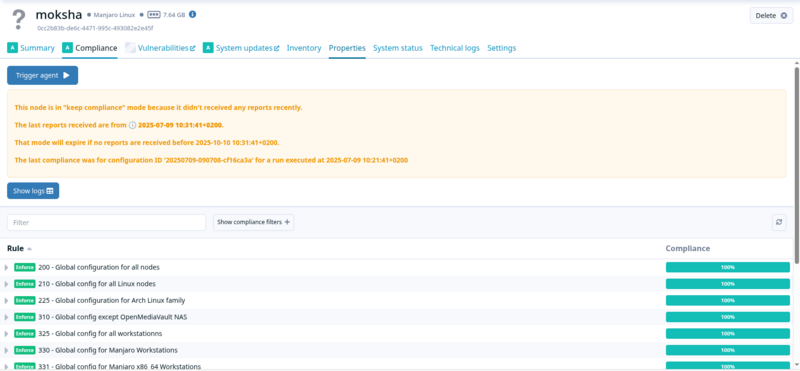
Task: Open the Inventory tab
Action: (304, 48)
